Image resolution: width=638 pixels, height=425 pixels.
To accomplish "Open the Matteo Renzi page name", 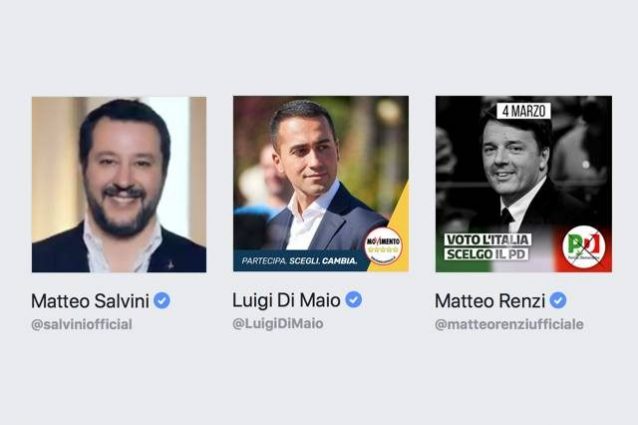I will (x=490, y=301).
